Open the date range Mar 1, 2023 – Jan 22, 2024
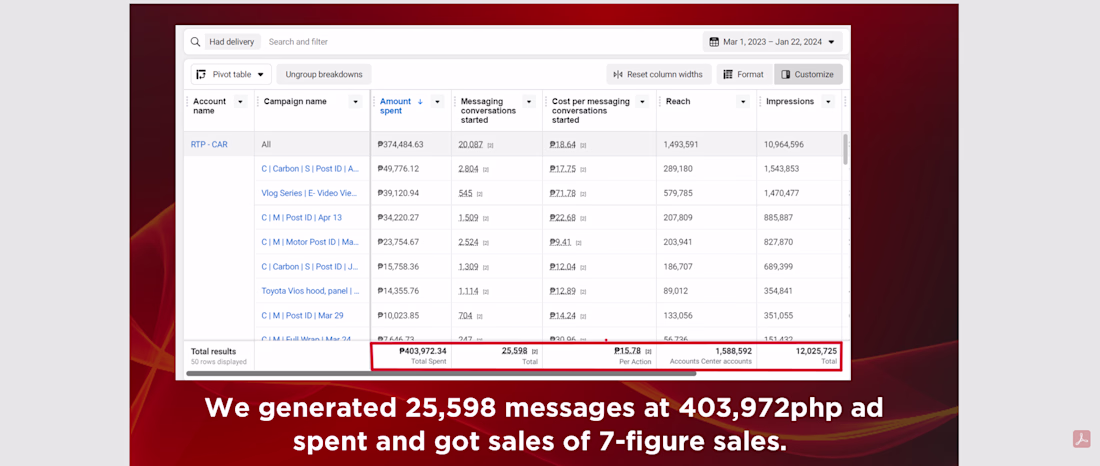The width and height of the screenshot is (1100, 466). click(x=772, y=42)
